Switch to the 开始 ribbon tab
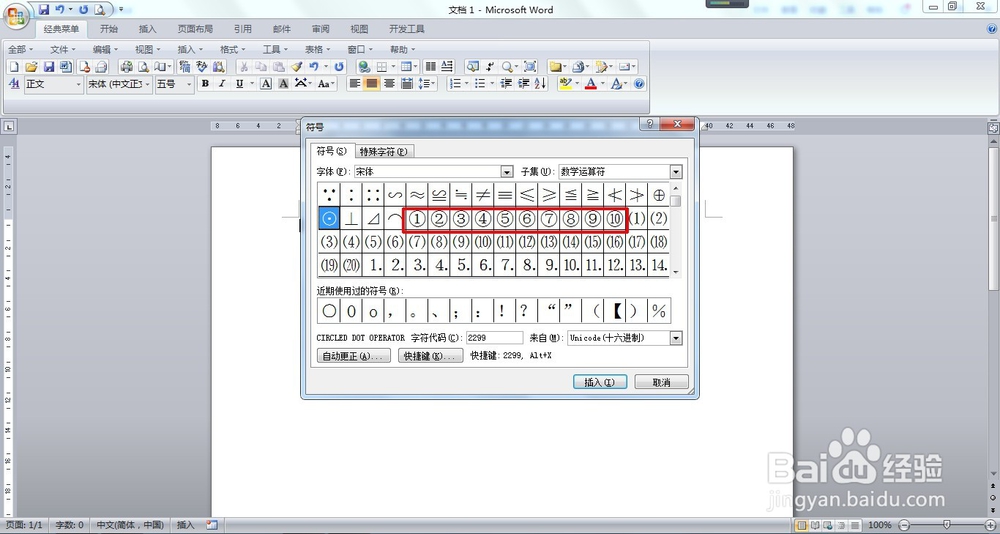 pos(109,29)
